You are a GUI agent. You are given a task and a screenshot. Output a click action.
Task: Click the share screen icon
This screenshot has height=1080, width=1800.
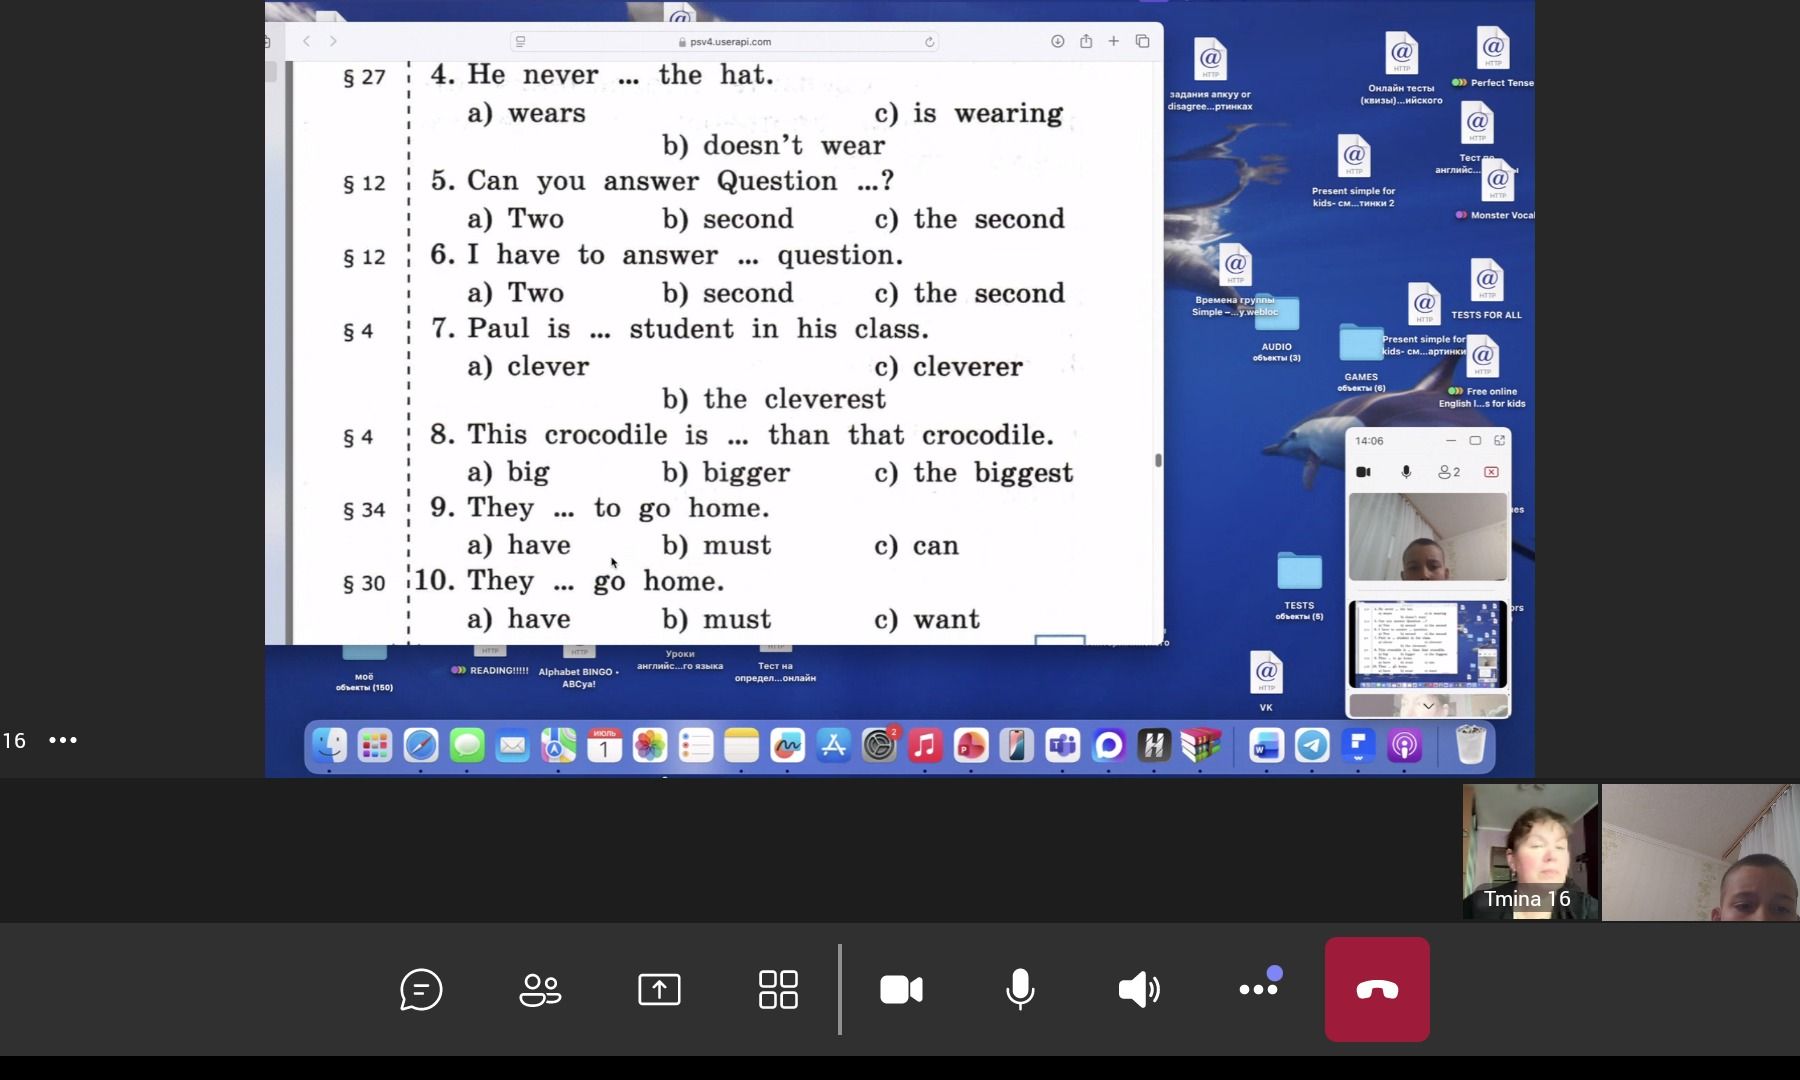659,990
